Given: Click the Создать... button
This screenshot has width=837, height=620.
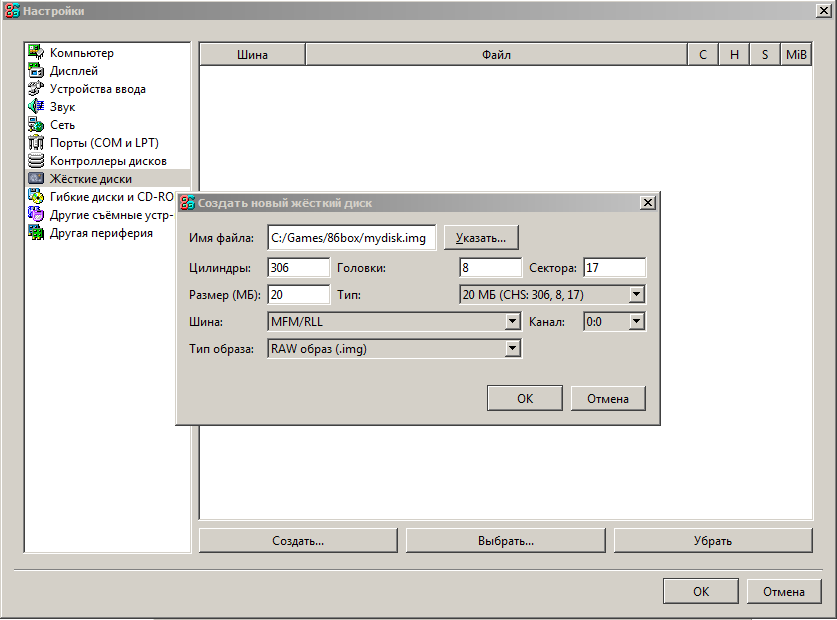Looking at the screenshot, I should click(x=298, y=540).
